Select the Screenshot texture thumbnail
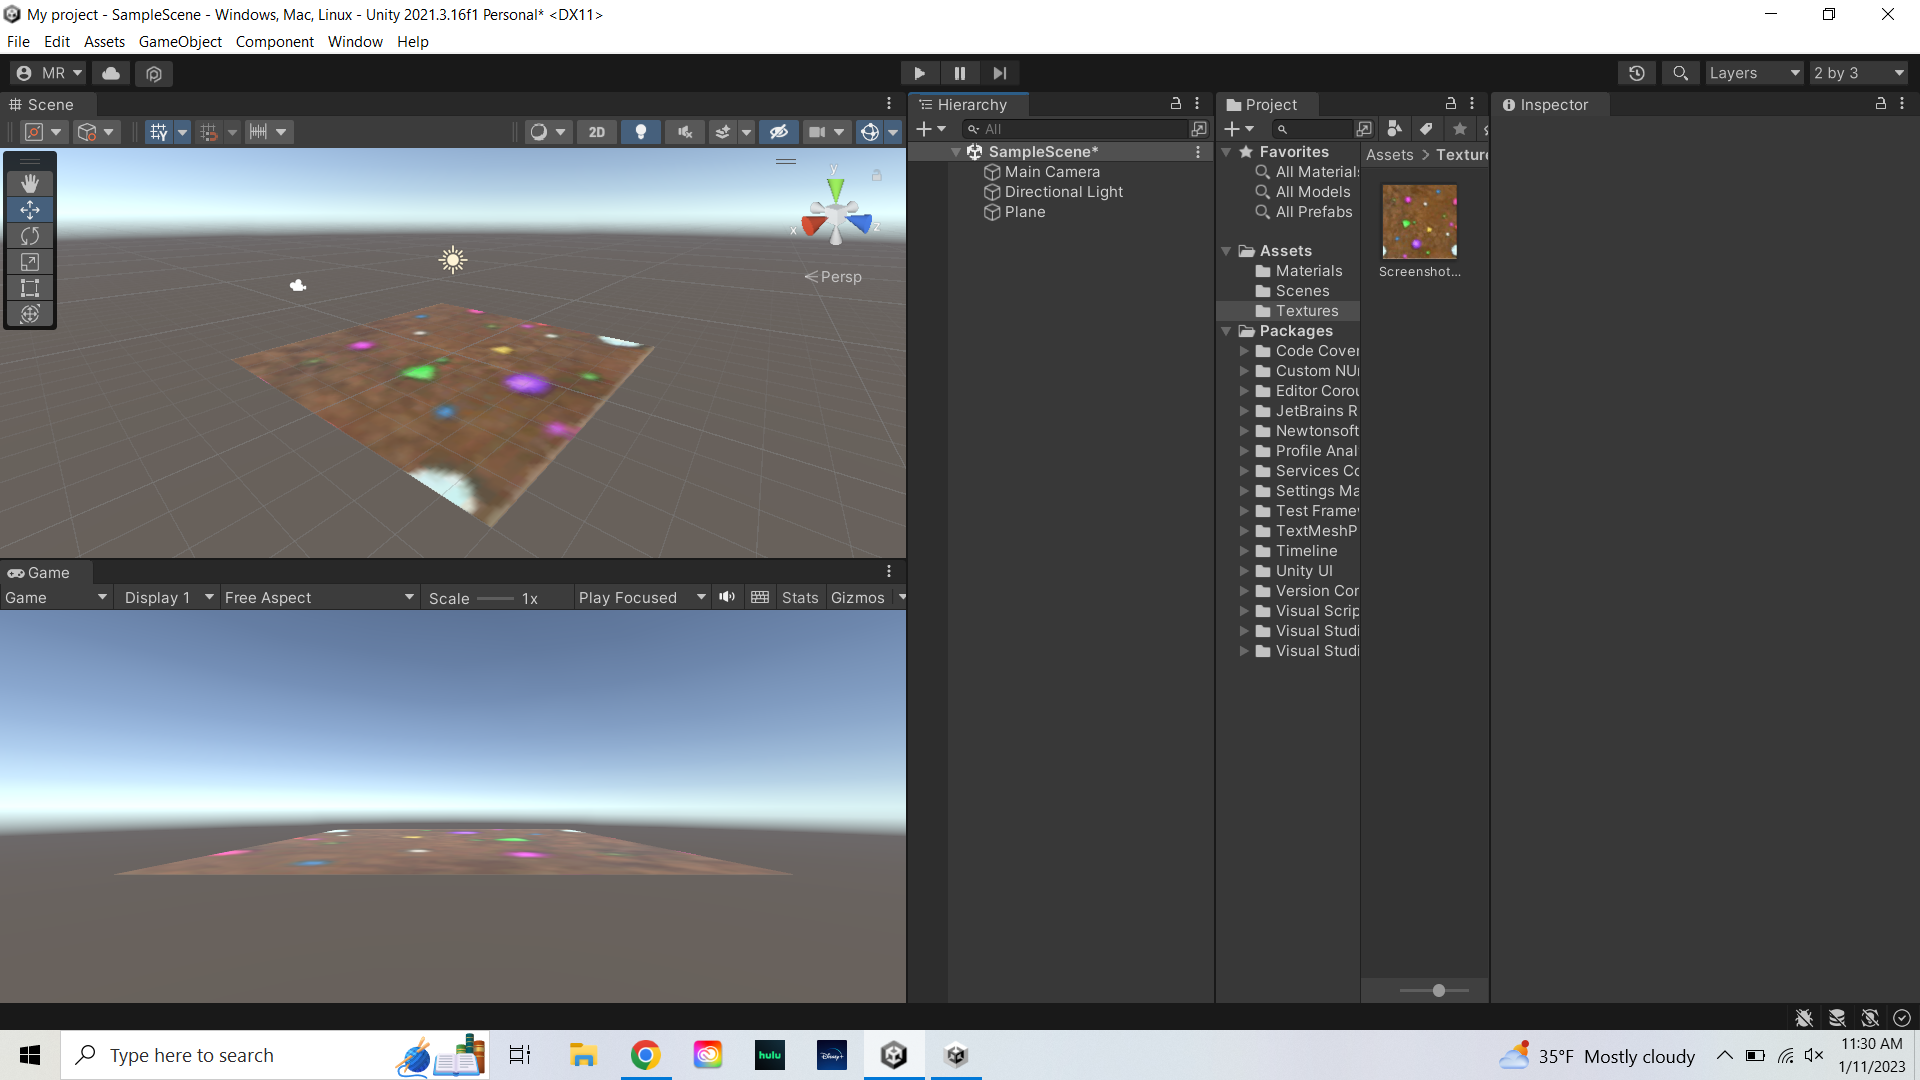1920x1080 pixels. (x=1419, y=222)
